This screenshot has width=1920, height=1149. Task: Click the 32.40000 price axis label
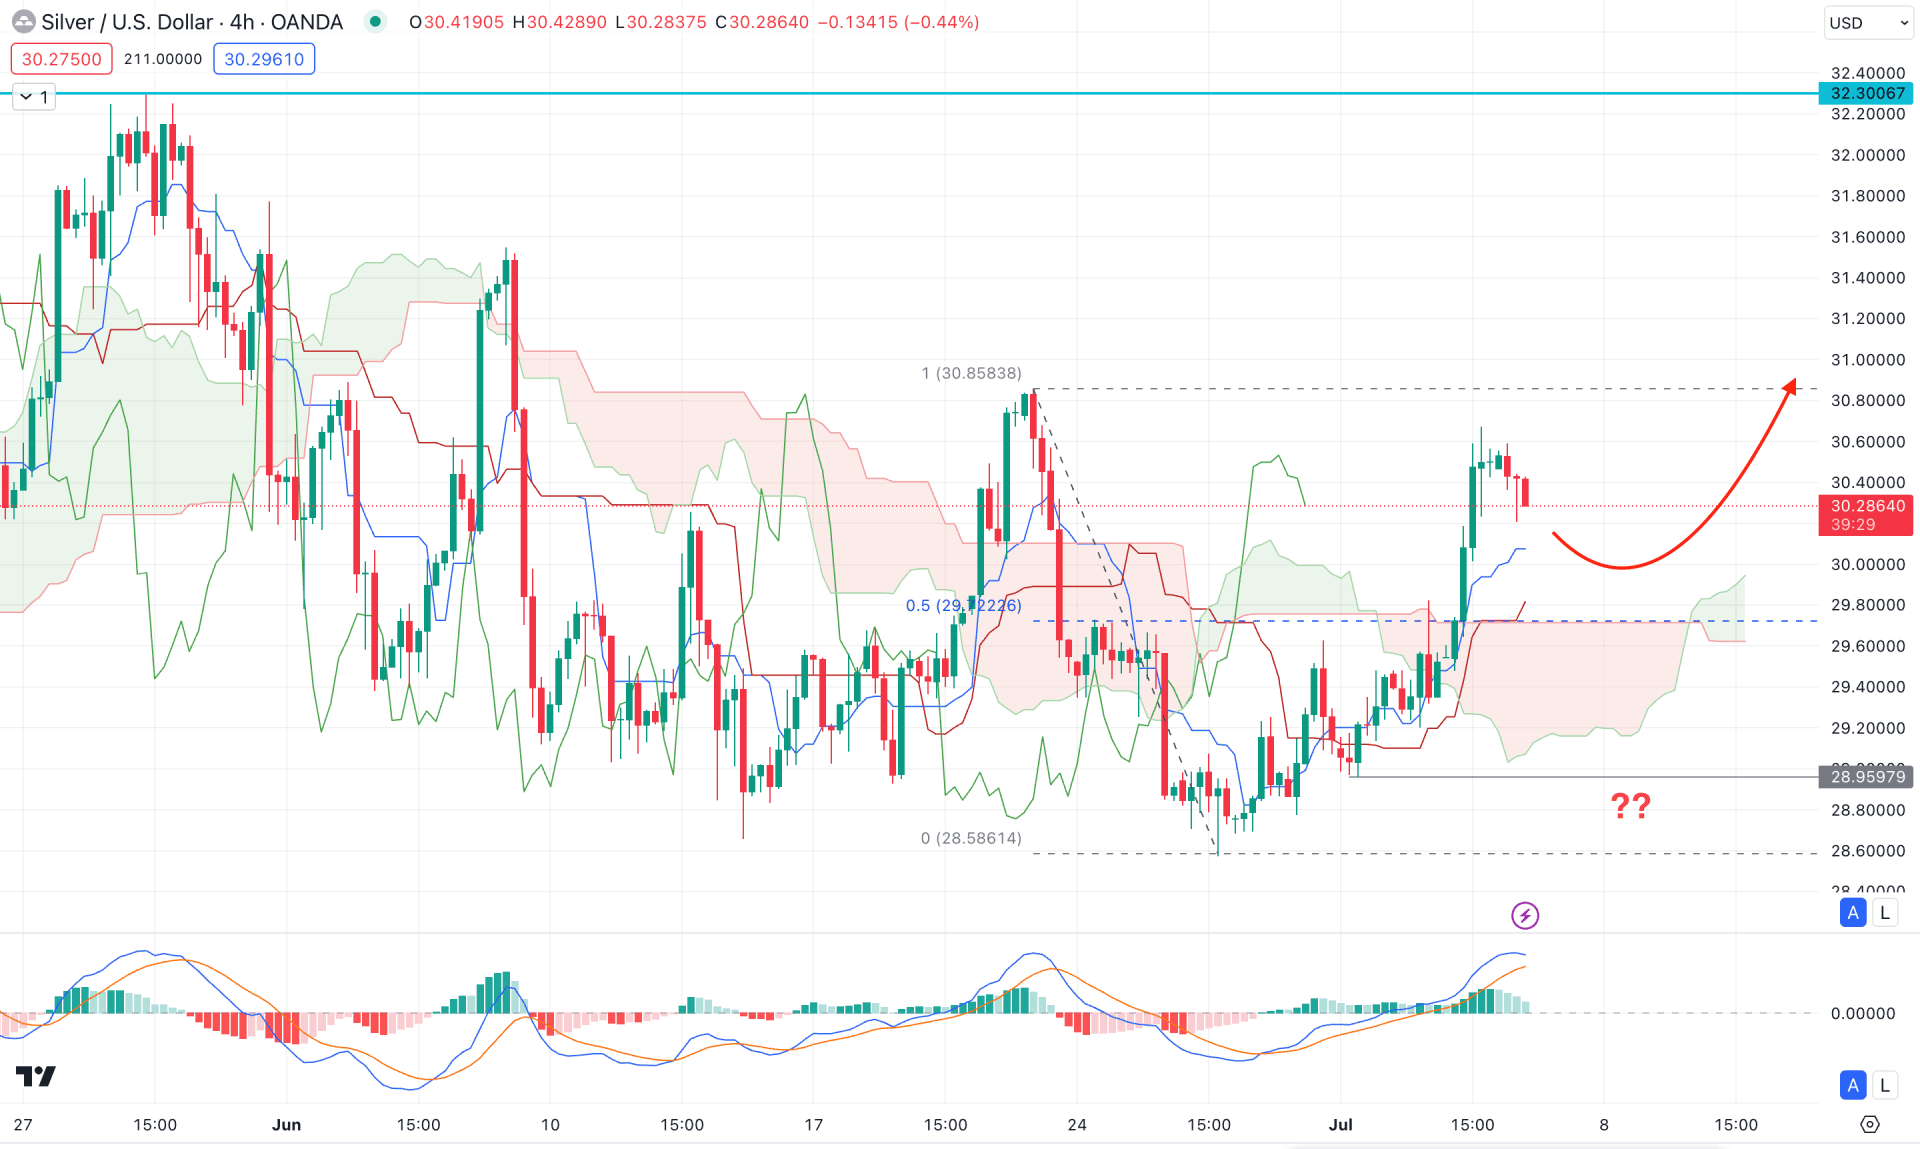click(x=1867, y=73)
